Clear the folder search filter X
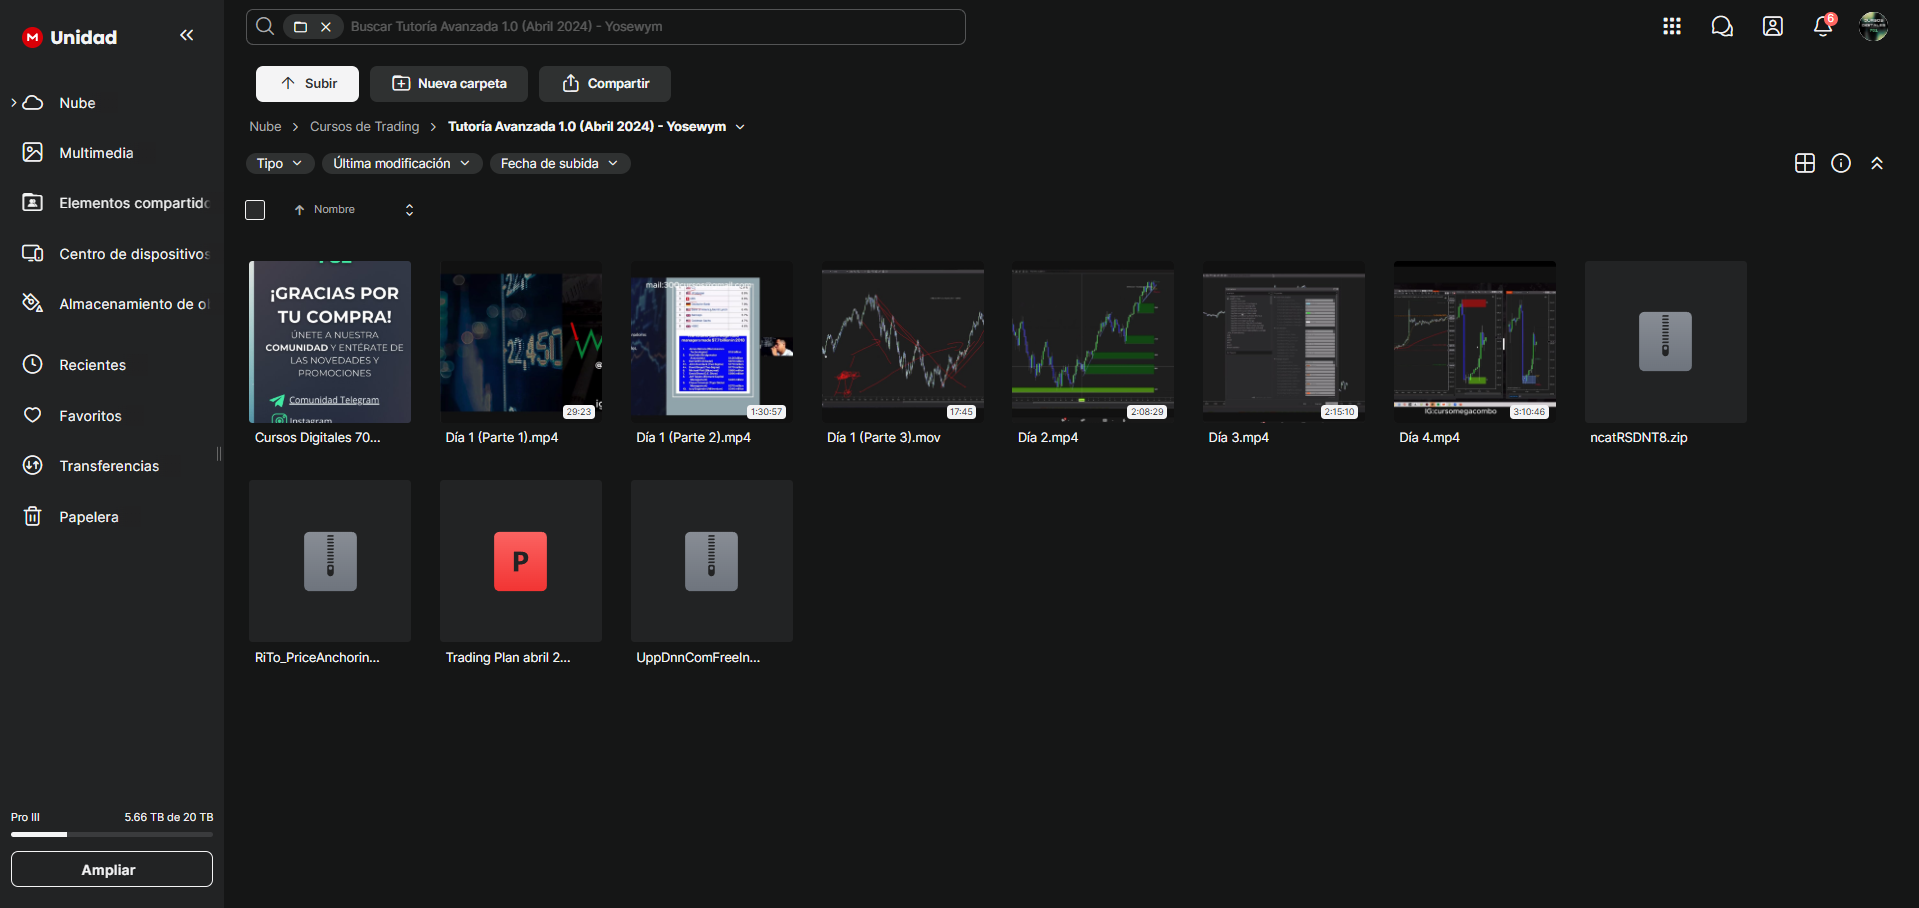Image resolution: width=1919 pixels, height=908 pixels. coord(326,27)
